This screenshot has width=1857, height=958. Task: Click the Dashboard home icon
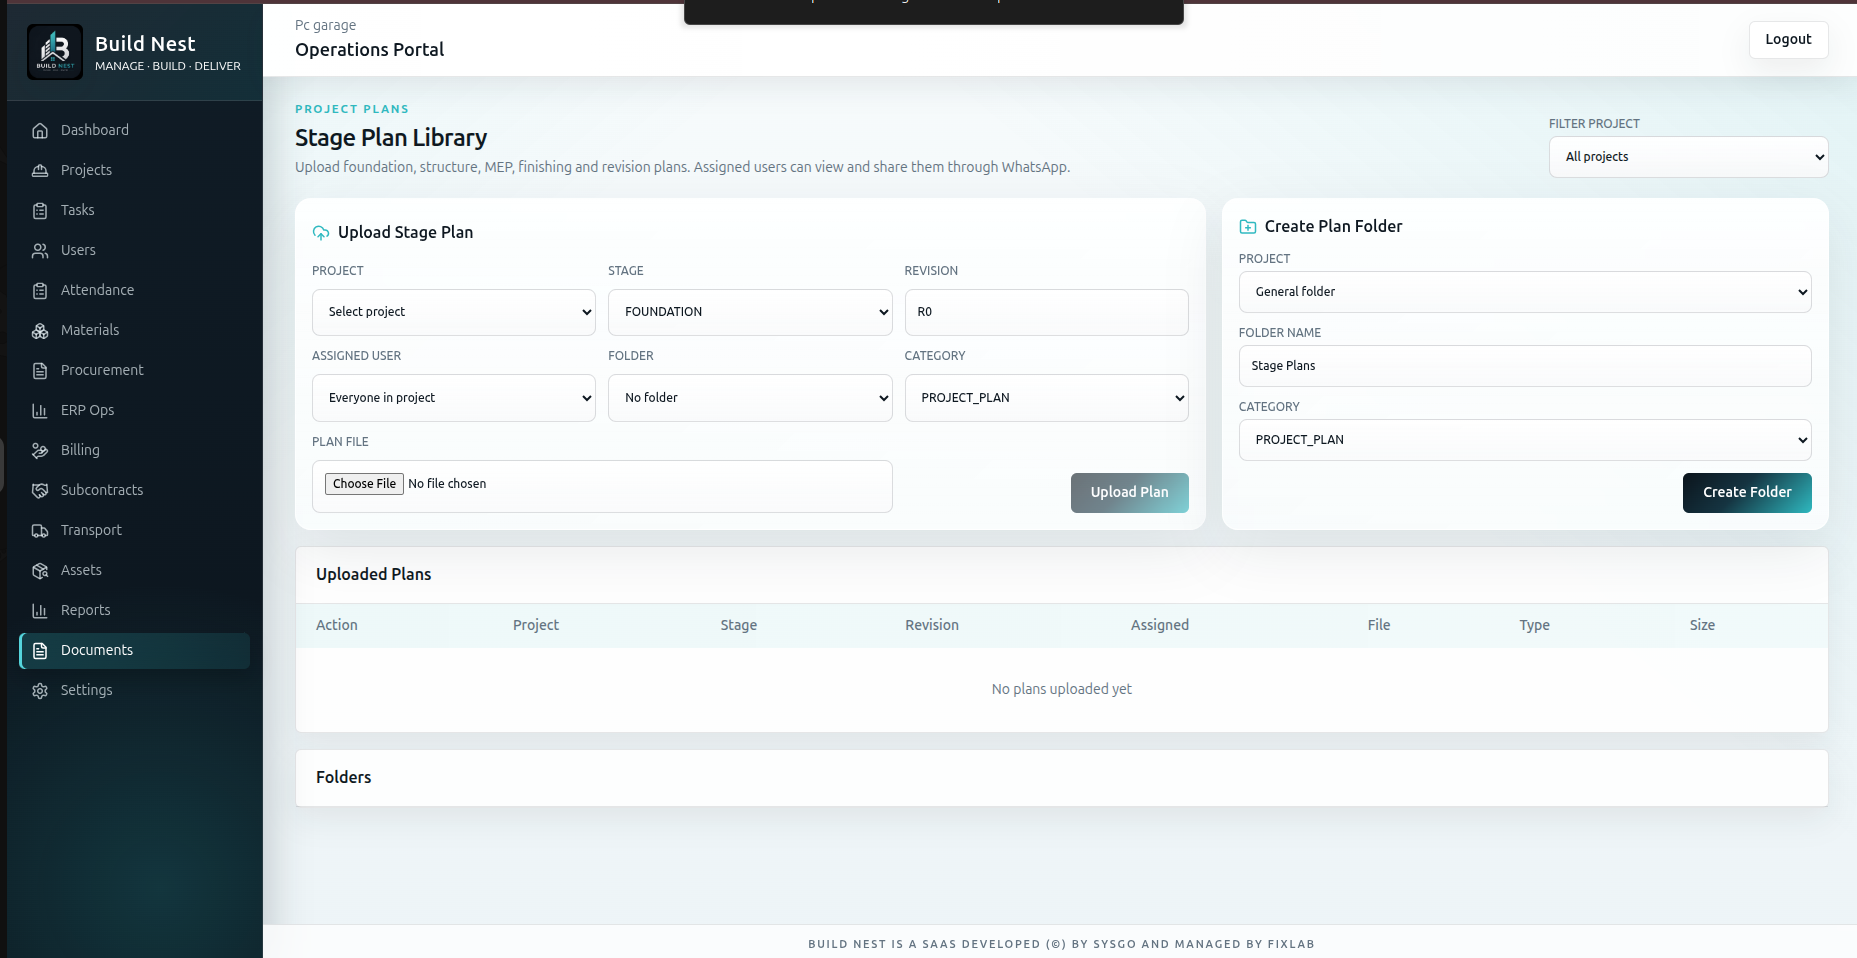[x=40, y=130]
